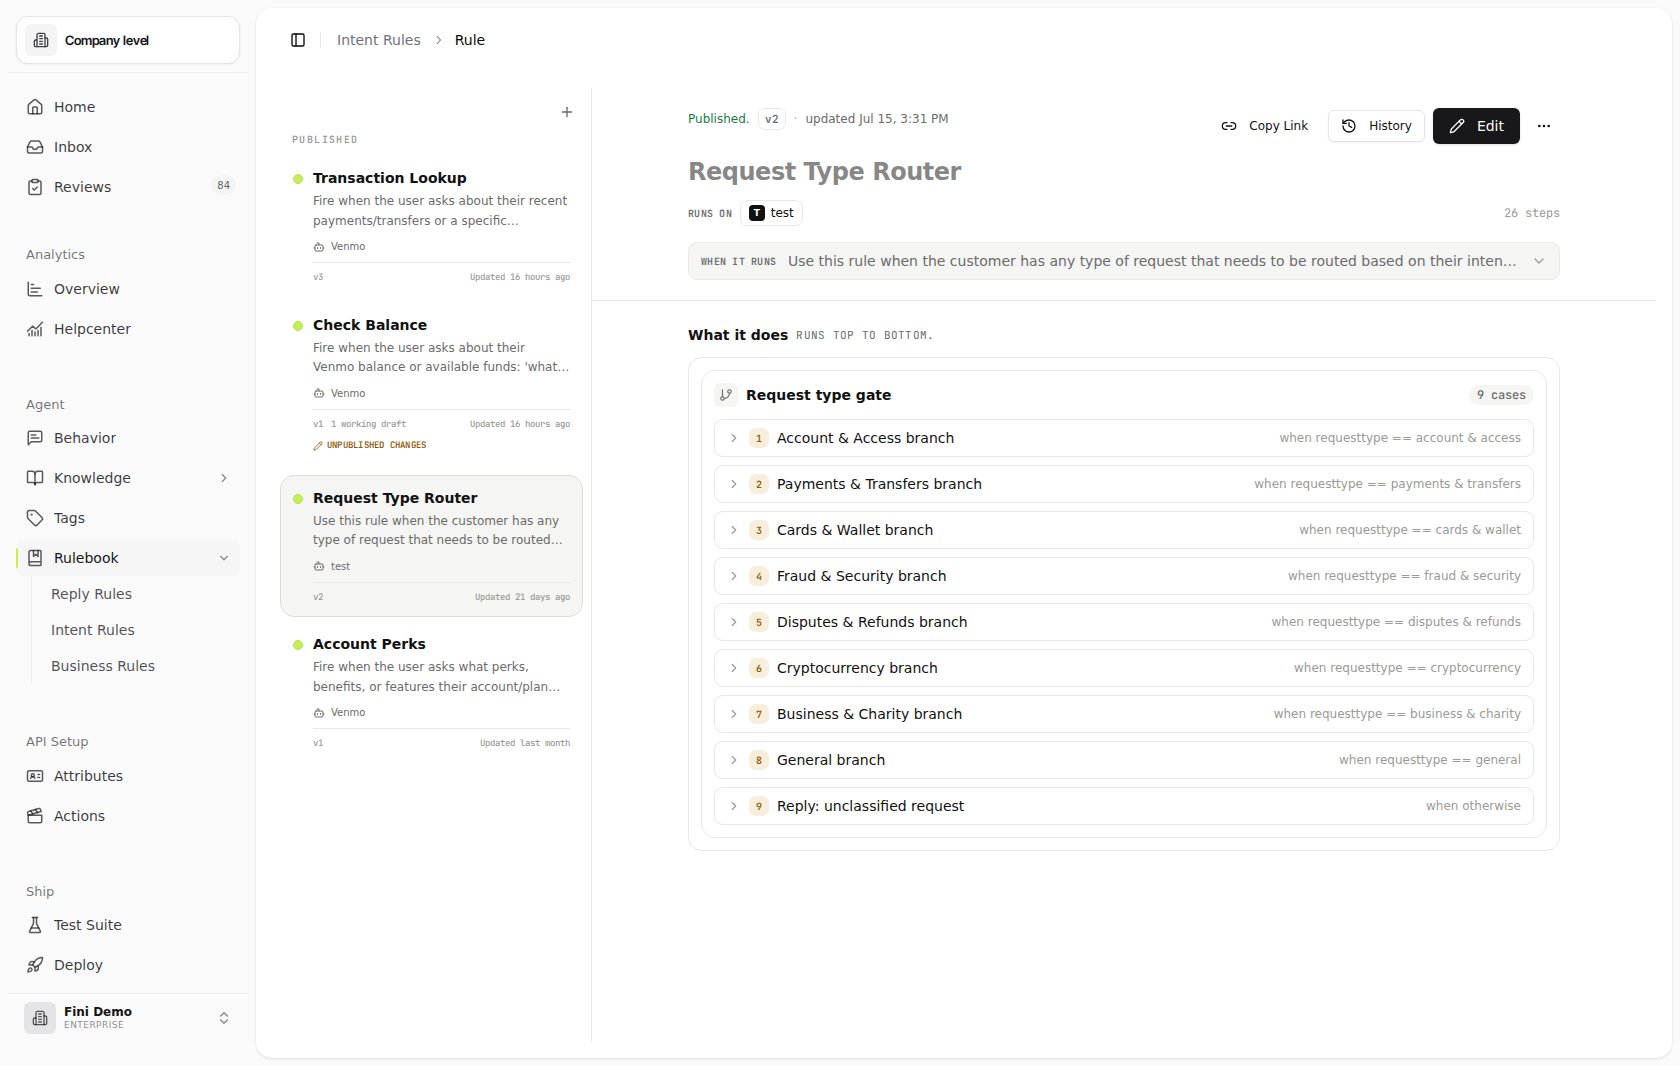The image size is (1680, 1066).
Task: Expand the Knowledge submenu arrow
Action: (224, 478)
